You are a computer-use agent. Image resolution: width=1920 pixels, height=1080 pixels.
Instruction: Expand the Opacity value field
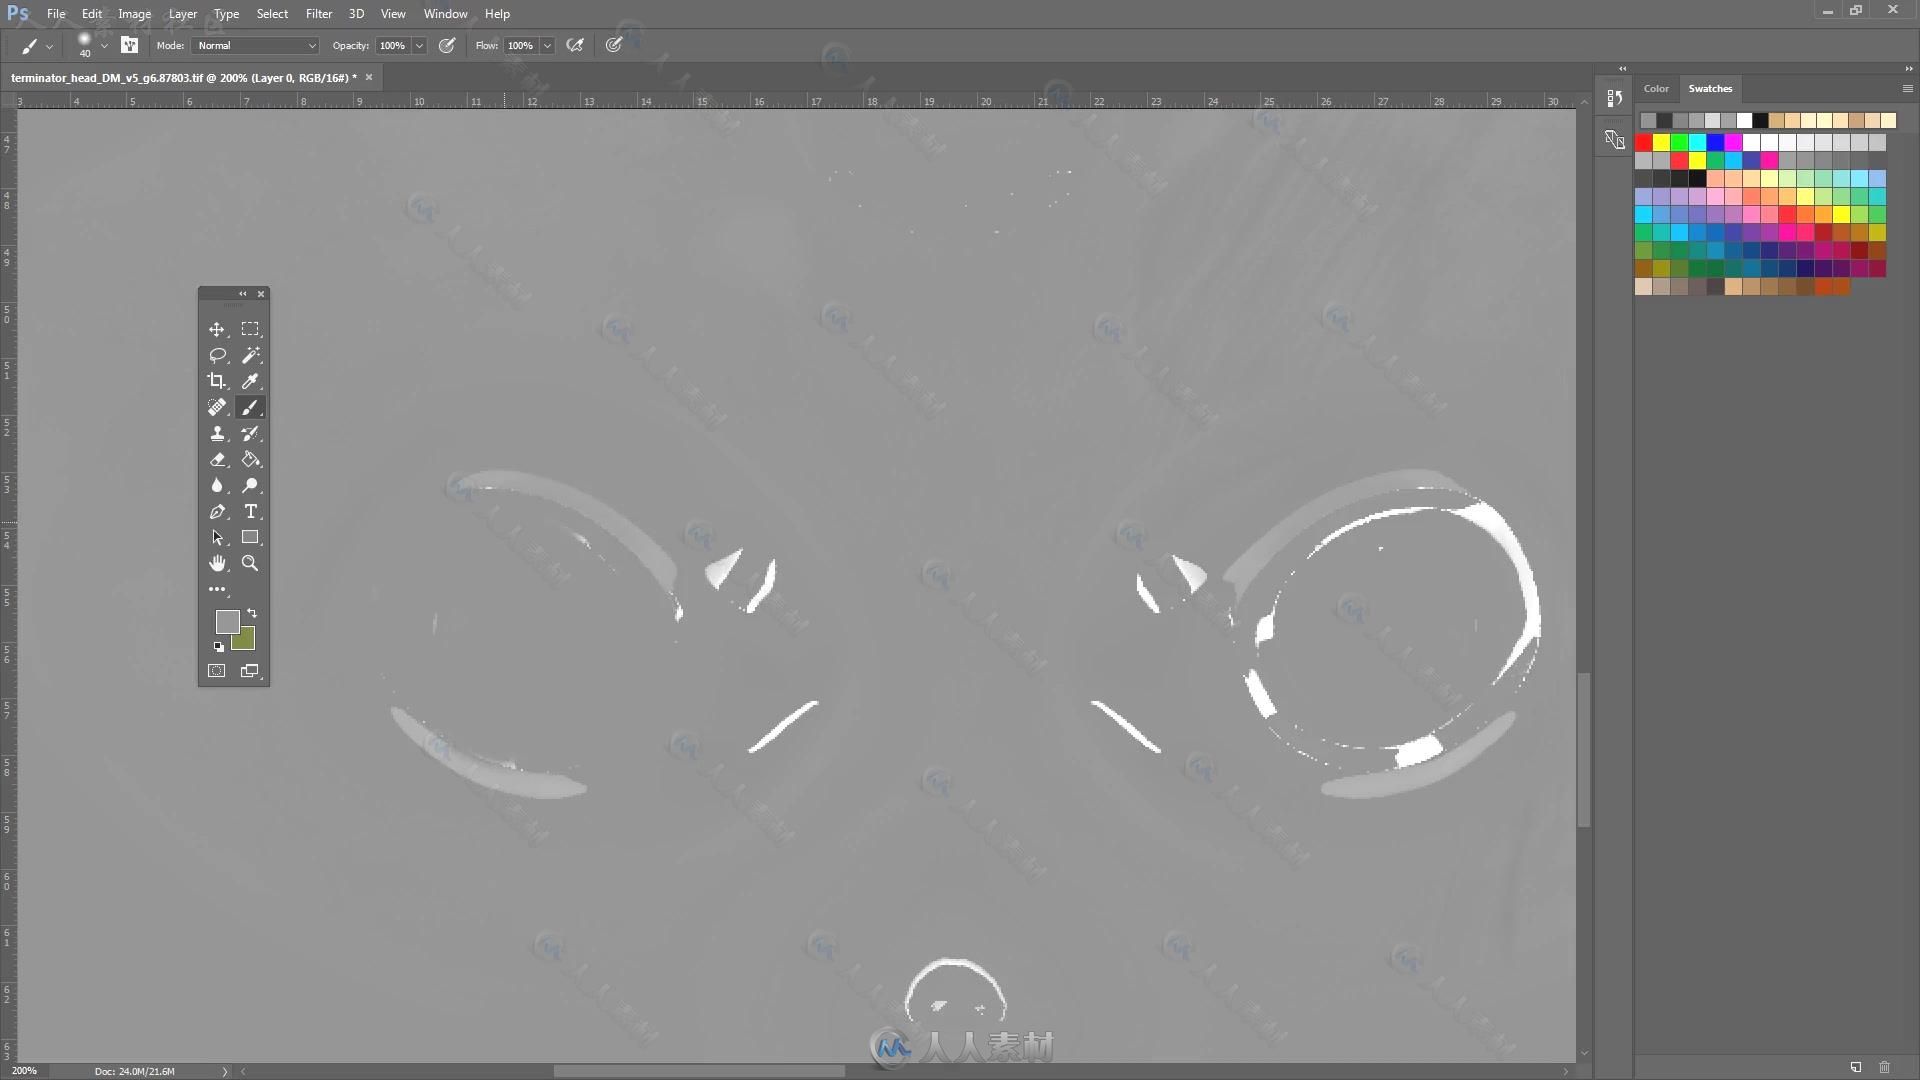[x=421, y=45]
